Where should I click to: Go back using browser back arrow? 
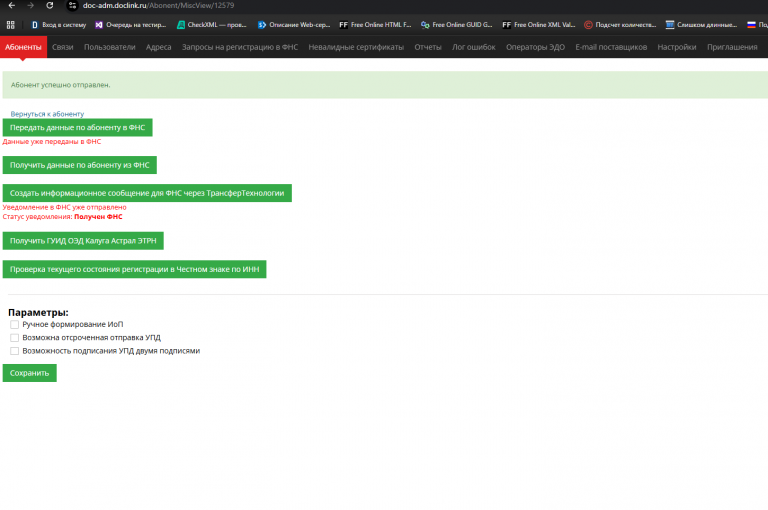coord(12,5)
